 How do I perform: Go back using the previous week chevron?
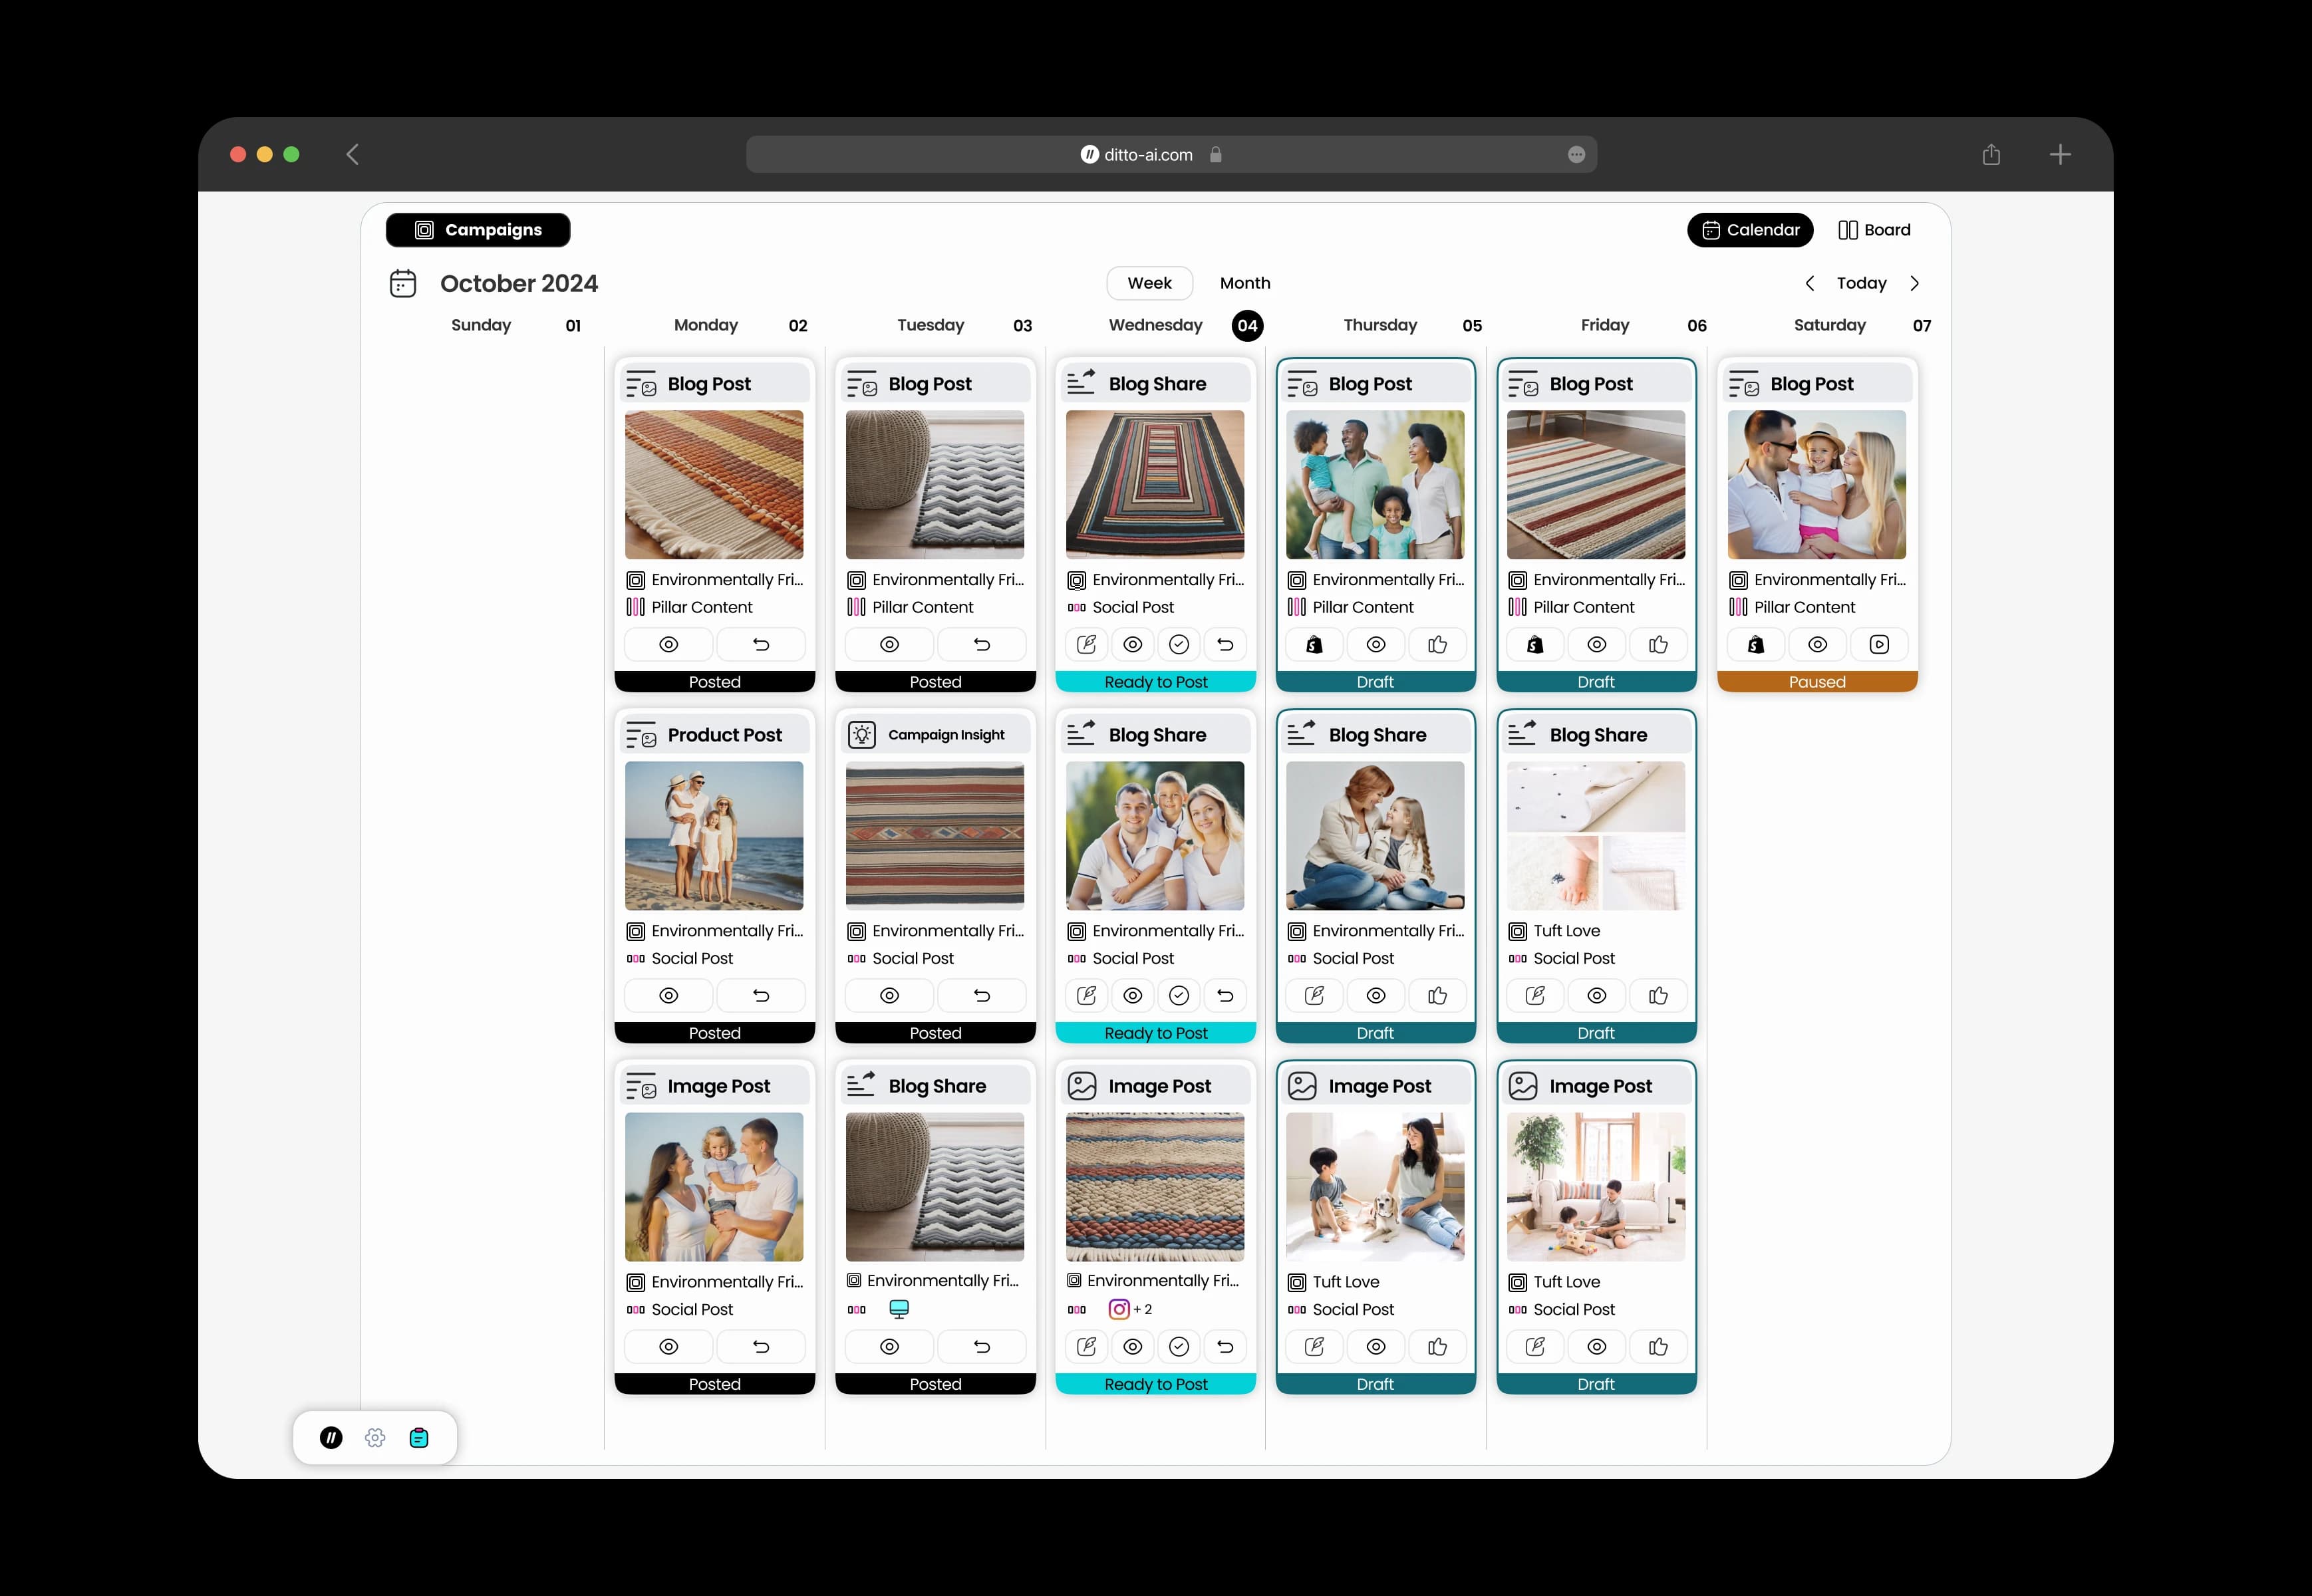coord(1810,283)
